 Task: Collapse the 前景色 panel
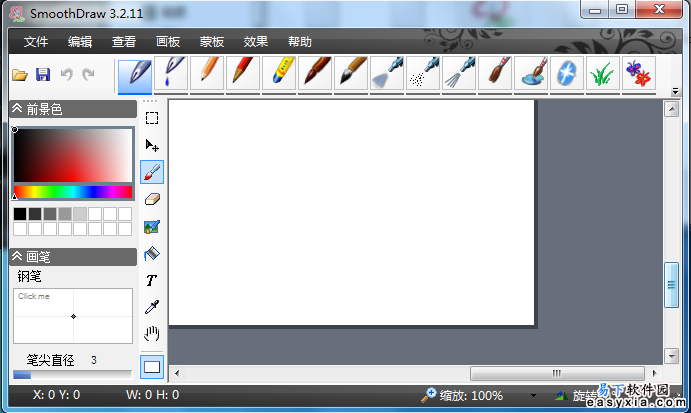click(17, 108)
